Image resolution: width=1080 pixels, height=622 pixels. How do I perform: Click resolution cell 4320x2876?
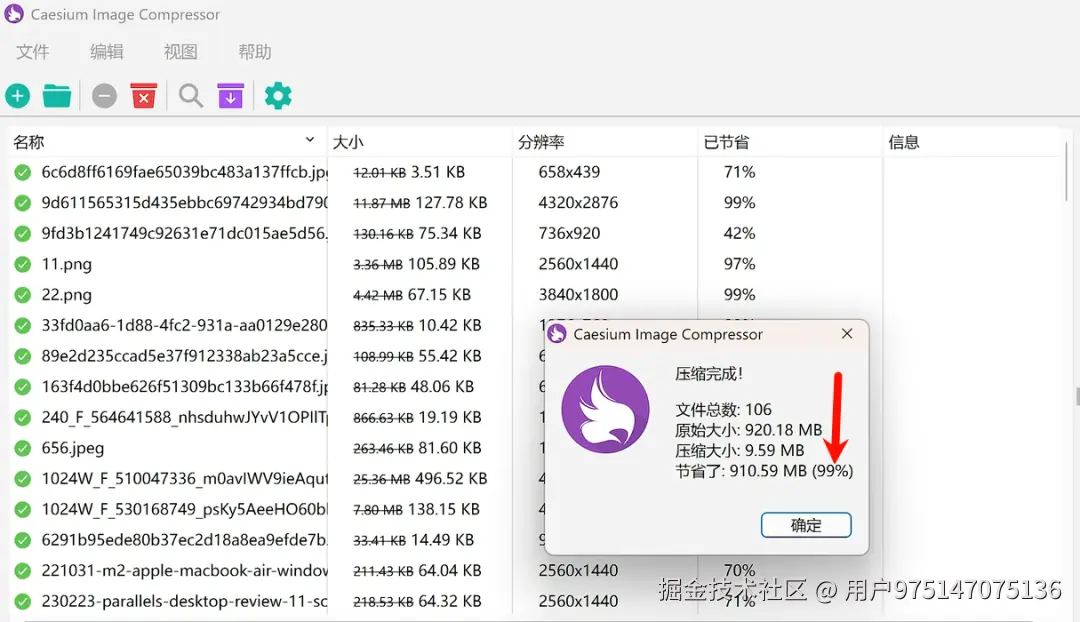(x=579, y=203)
